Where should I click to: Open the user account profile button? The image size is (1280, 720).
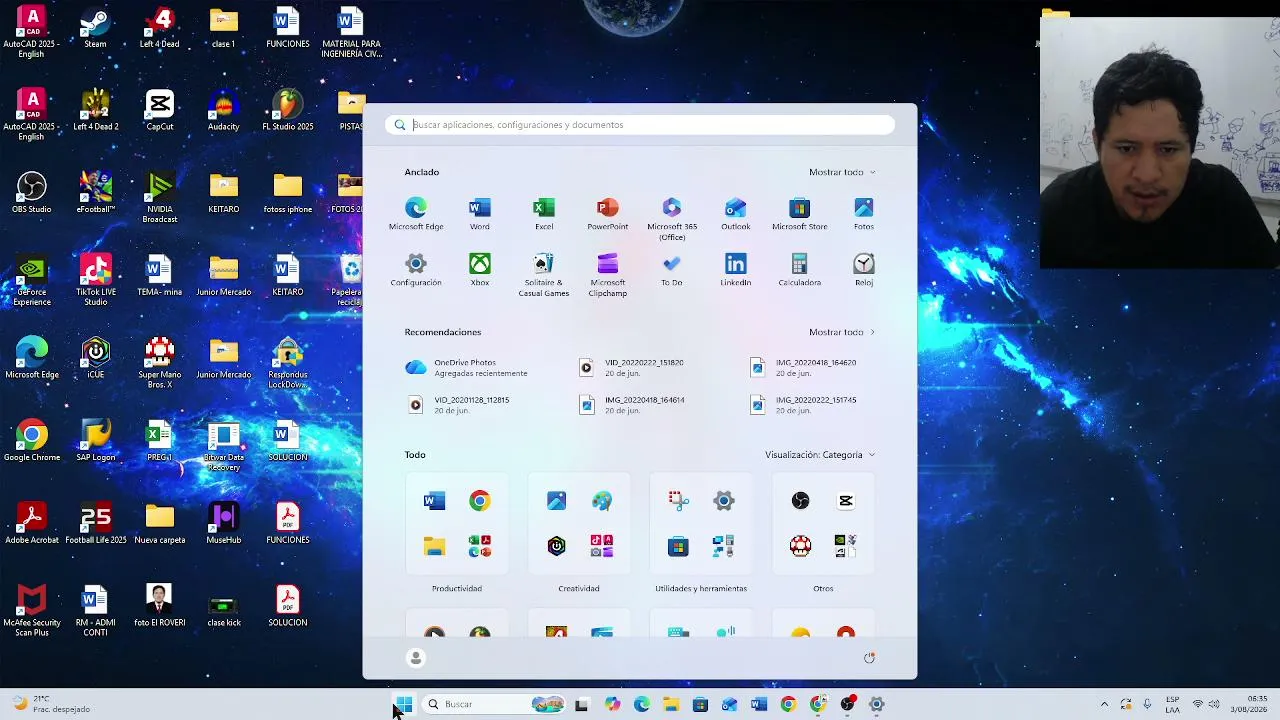click(416, 657)
